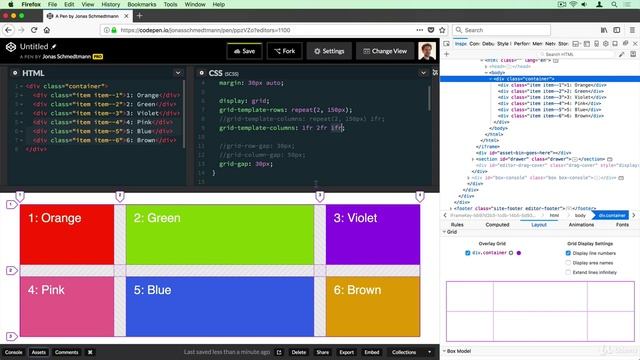Viewport: 640px width, 360px height.
Task: Expand the footer site-footer node
Action: click(x=451, y=209)
